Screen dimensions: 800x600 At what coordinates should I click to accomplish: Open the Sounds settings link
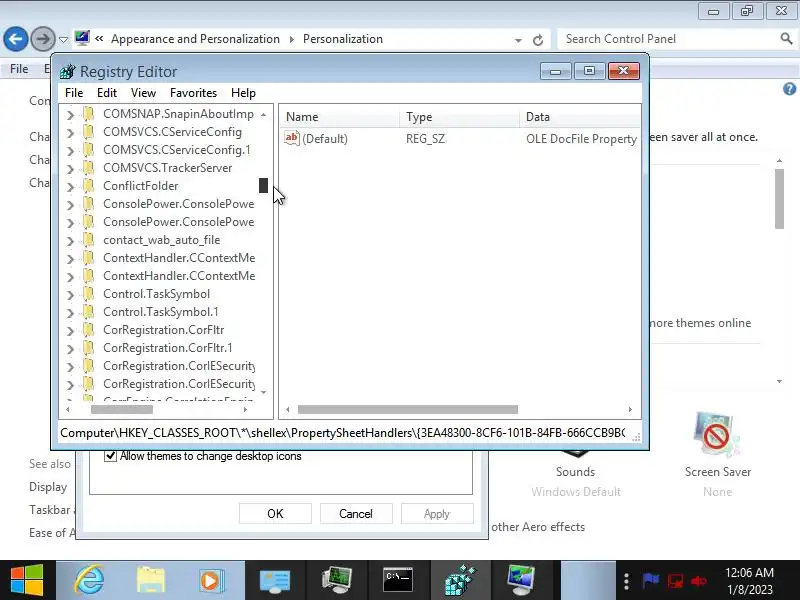pos(576,472)
